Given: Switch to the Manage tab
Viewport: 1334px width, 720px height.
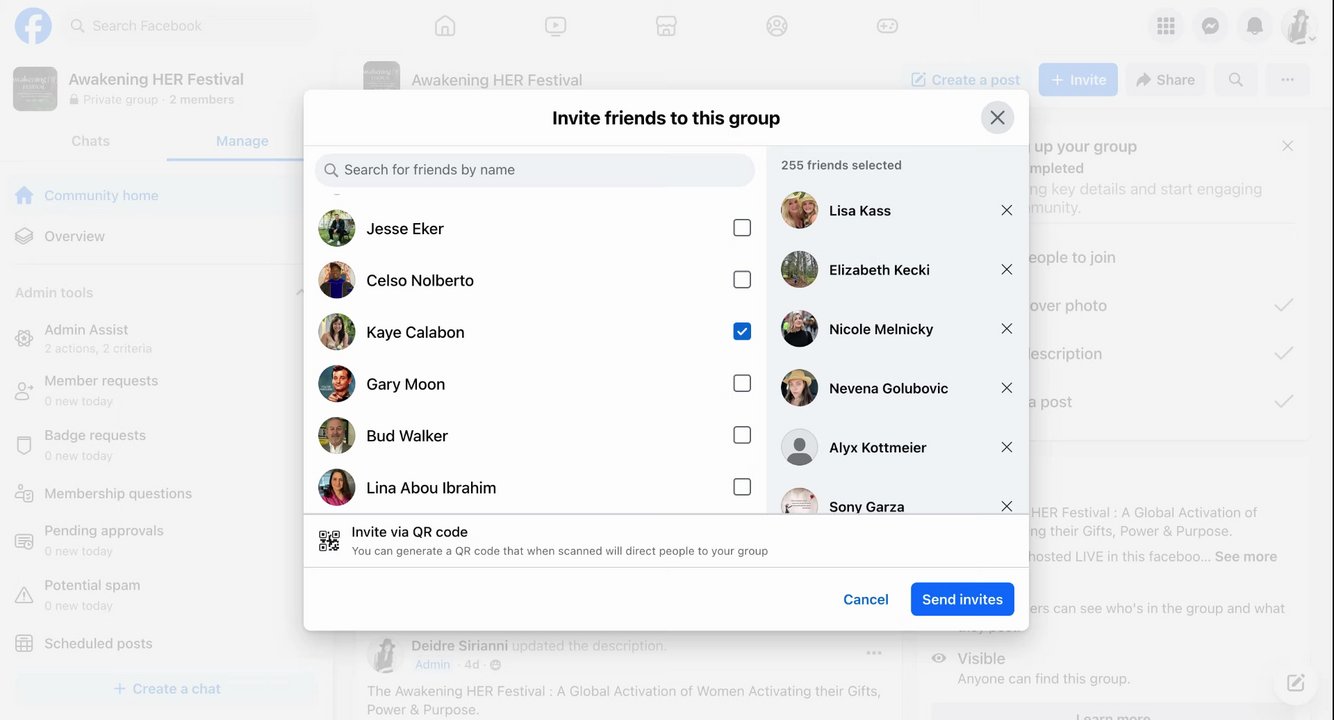Looking at the screenshot, I should (242, 141).
